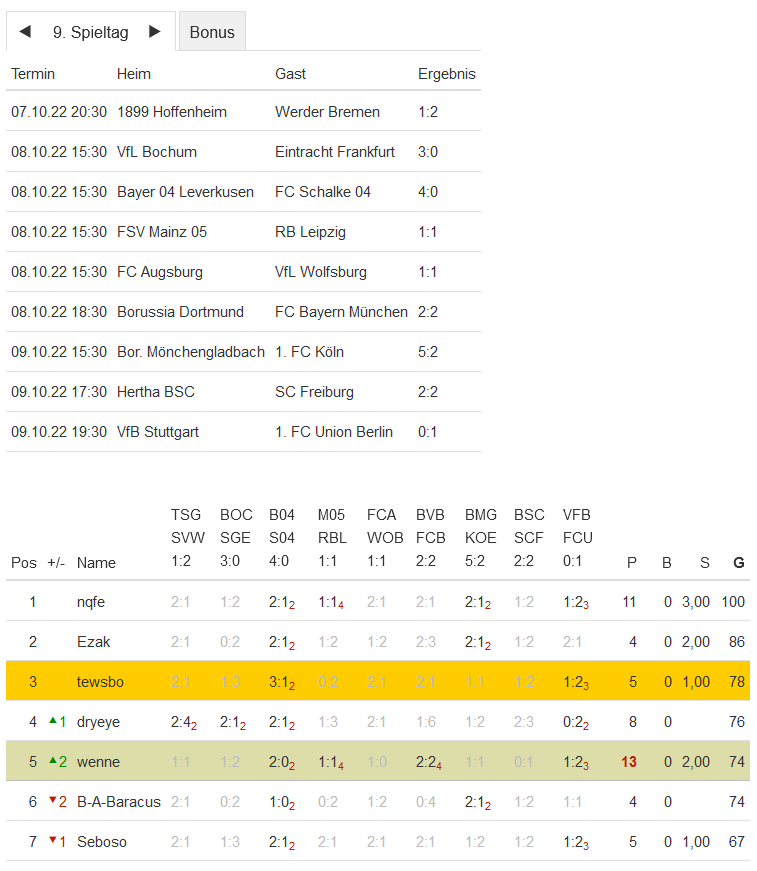Click red down arrow beside Seboso
Screen dimensions: 757x871
pyautogui.click(x=53, y=841)
